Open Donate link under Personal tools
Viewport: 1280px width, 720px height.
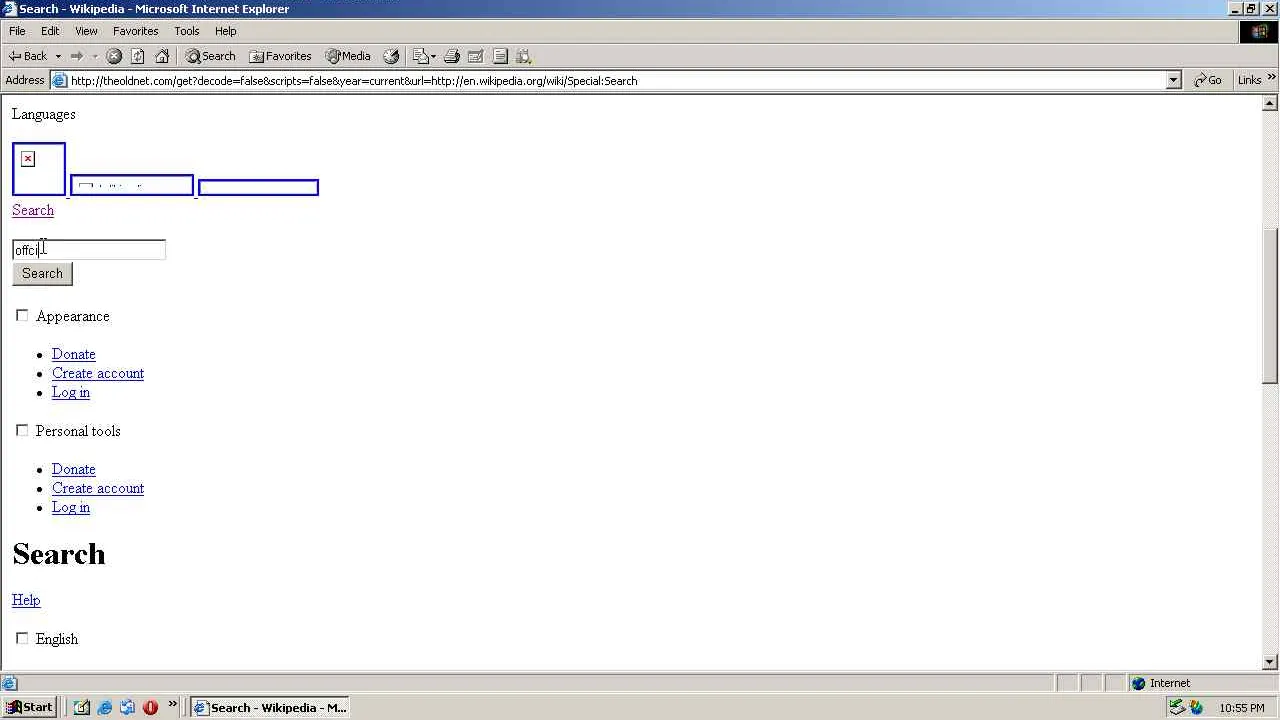[x=74, y=469]
